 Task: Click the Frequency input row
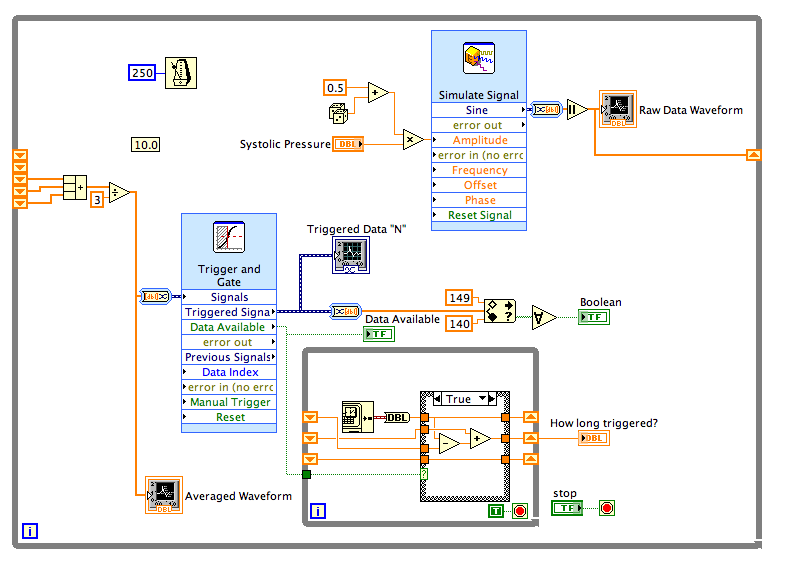[479, 170]
